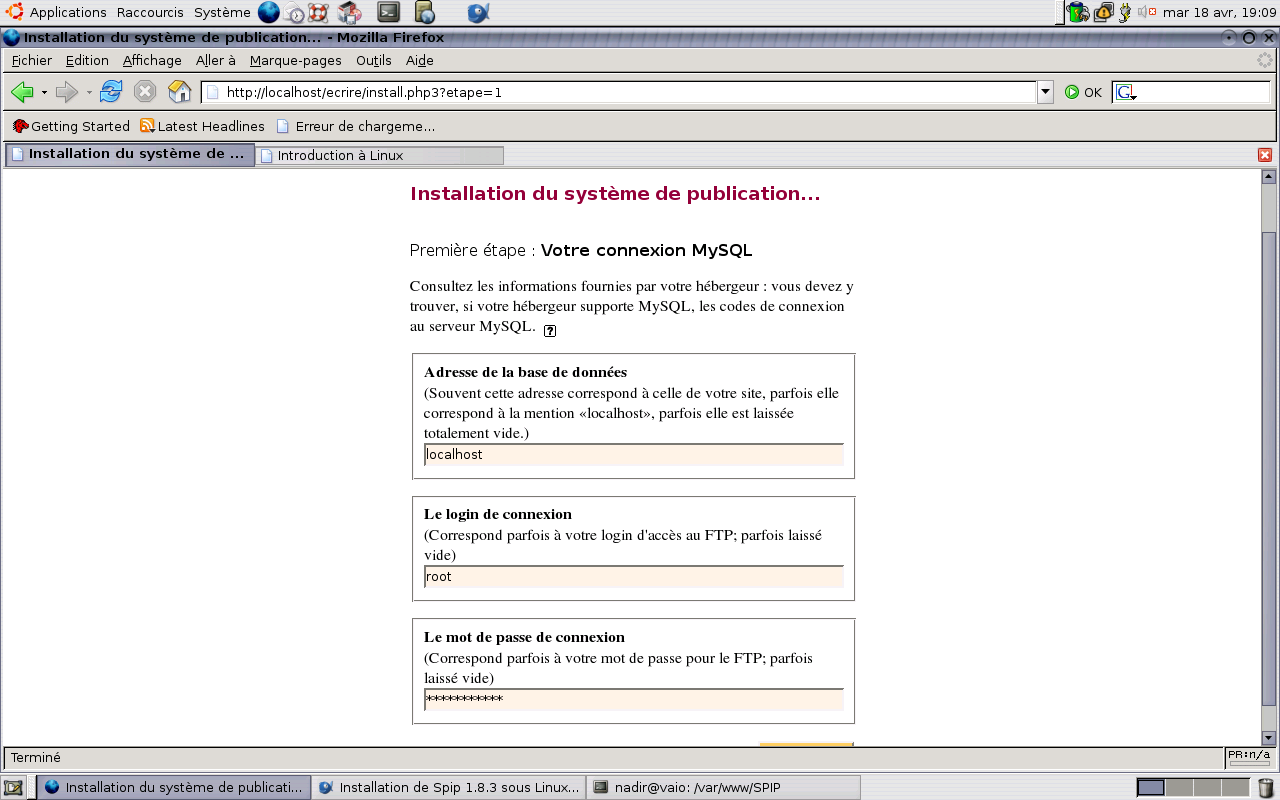The width and height of the screenshot is (1280, 800).
Task: Open the Système panel menu
Action: (x=222, y=12)
